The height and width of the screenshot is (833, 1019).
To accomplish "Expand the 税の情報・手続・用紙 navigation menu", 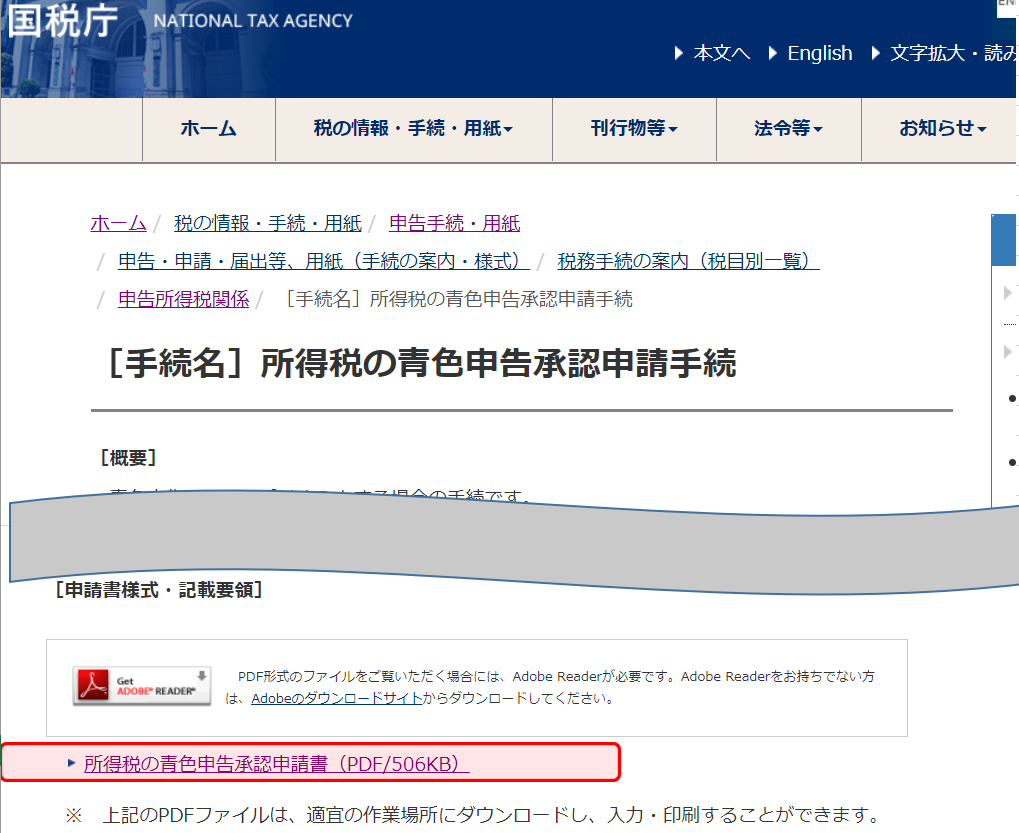I will [413, 128].
